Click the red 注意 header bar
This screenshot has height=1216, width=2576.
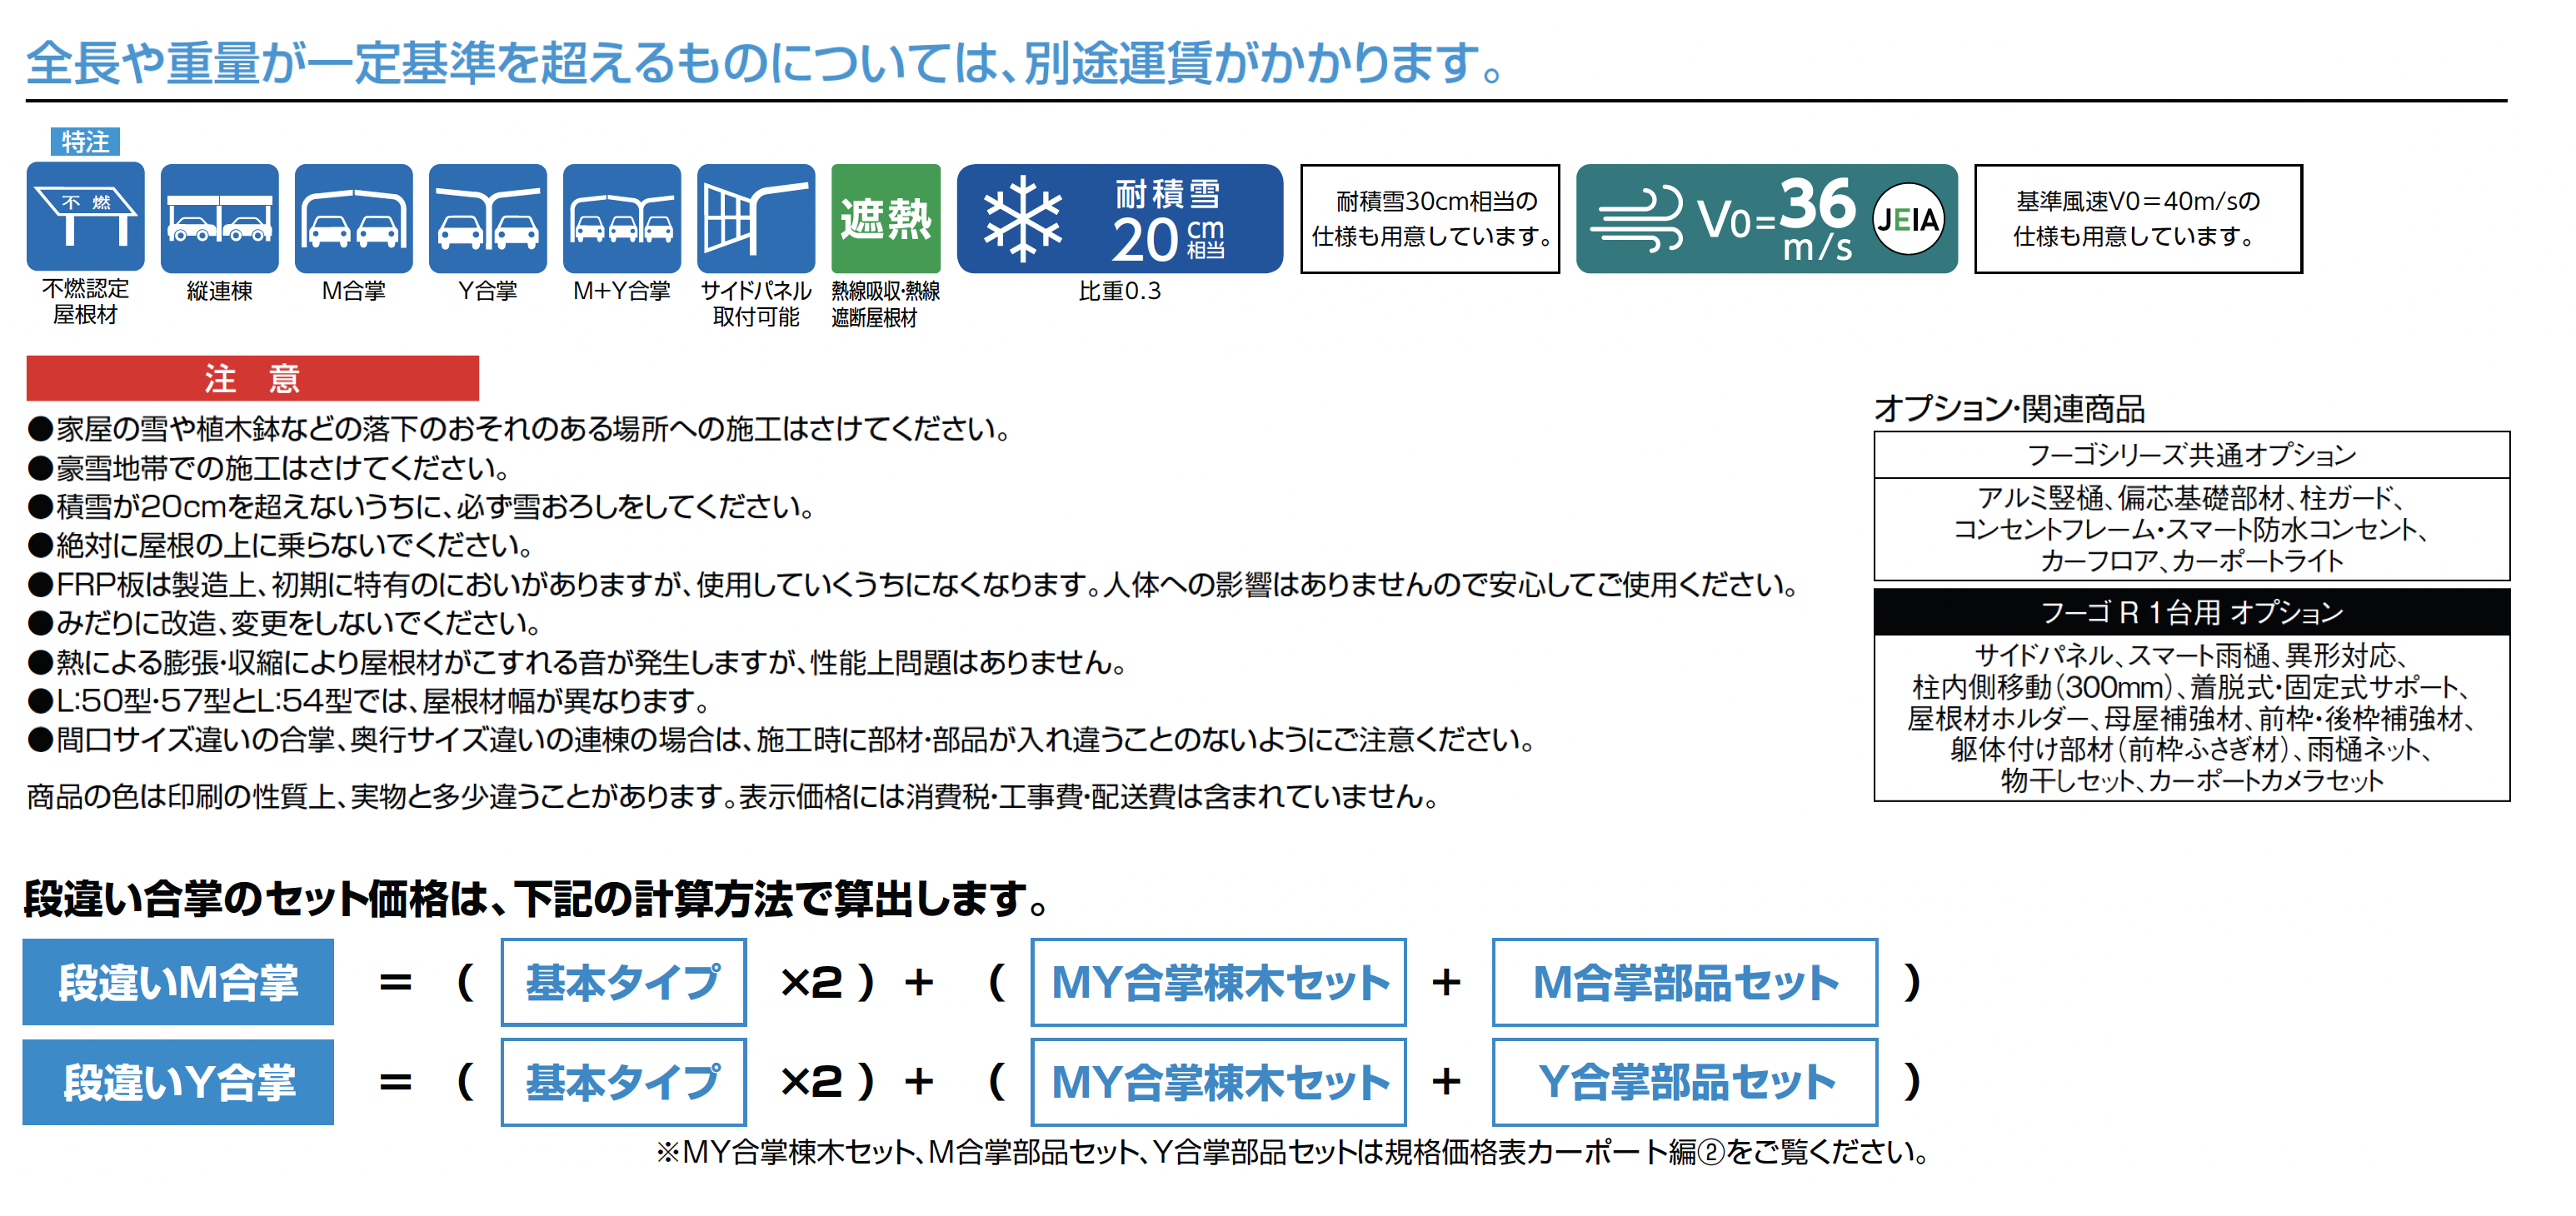[252, 378]
